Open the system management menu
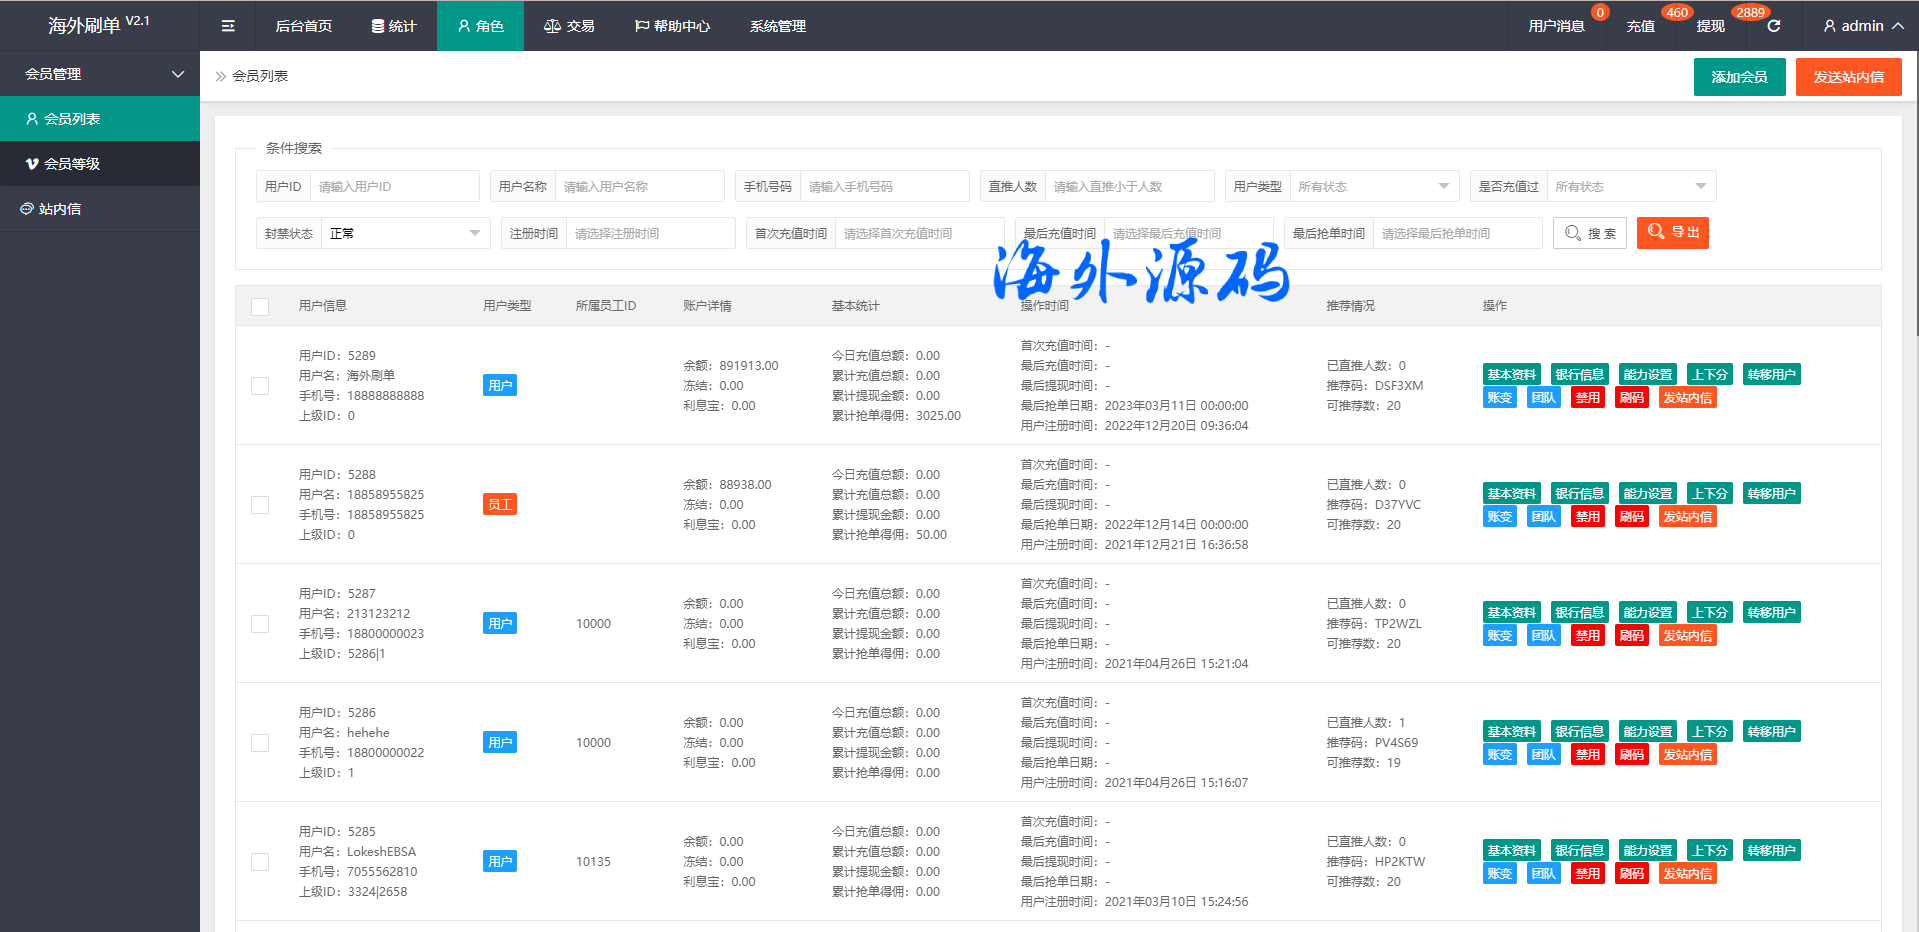The image size is (1919, 932). pos(778,26)
